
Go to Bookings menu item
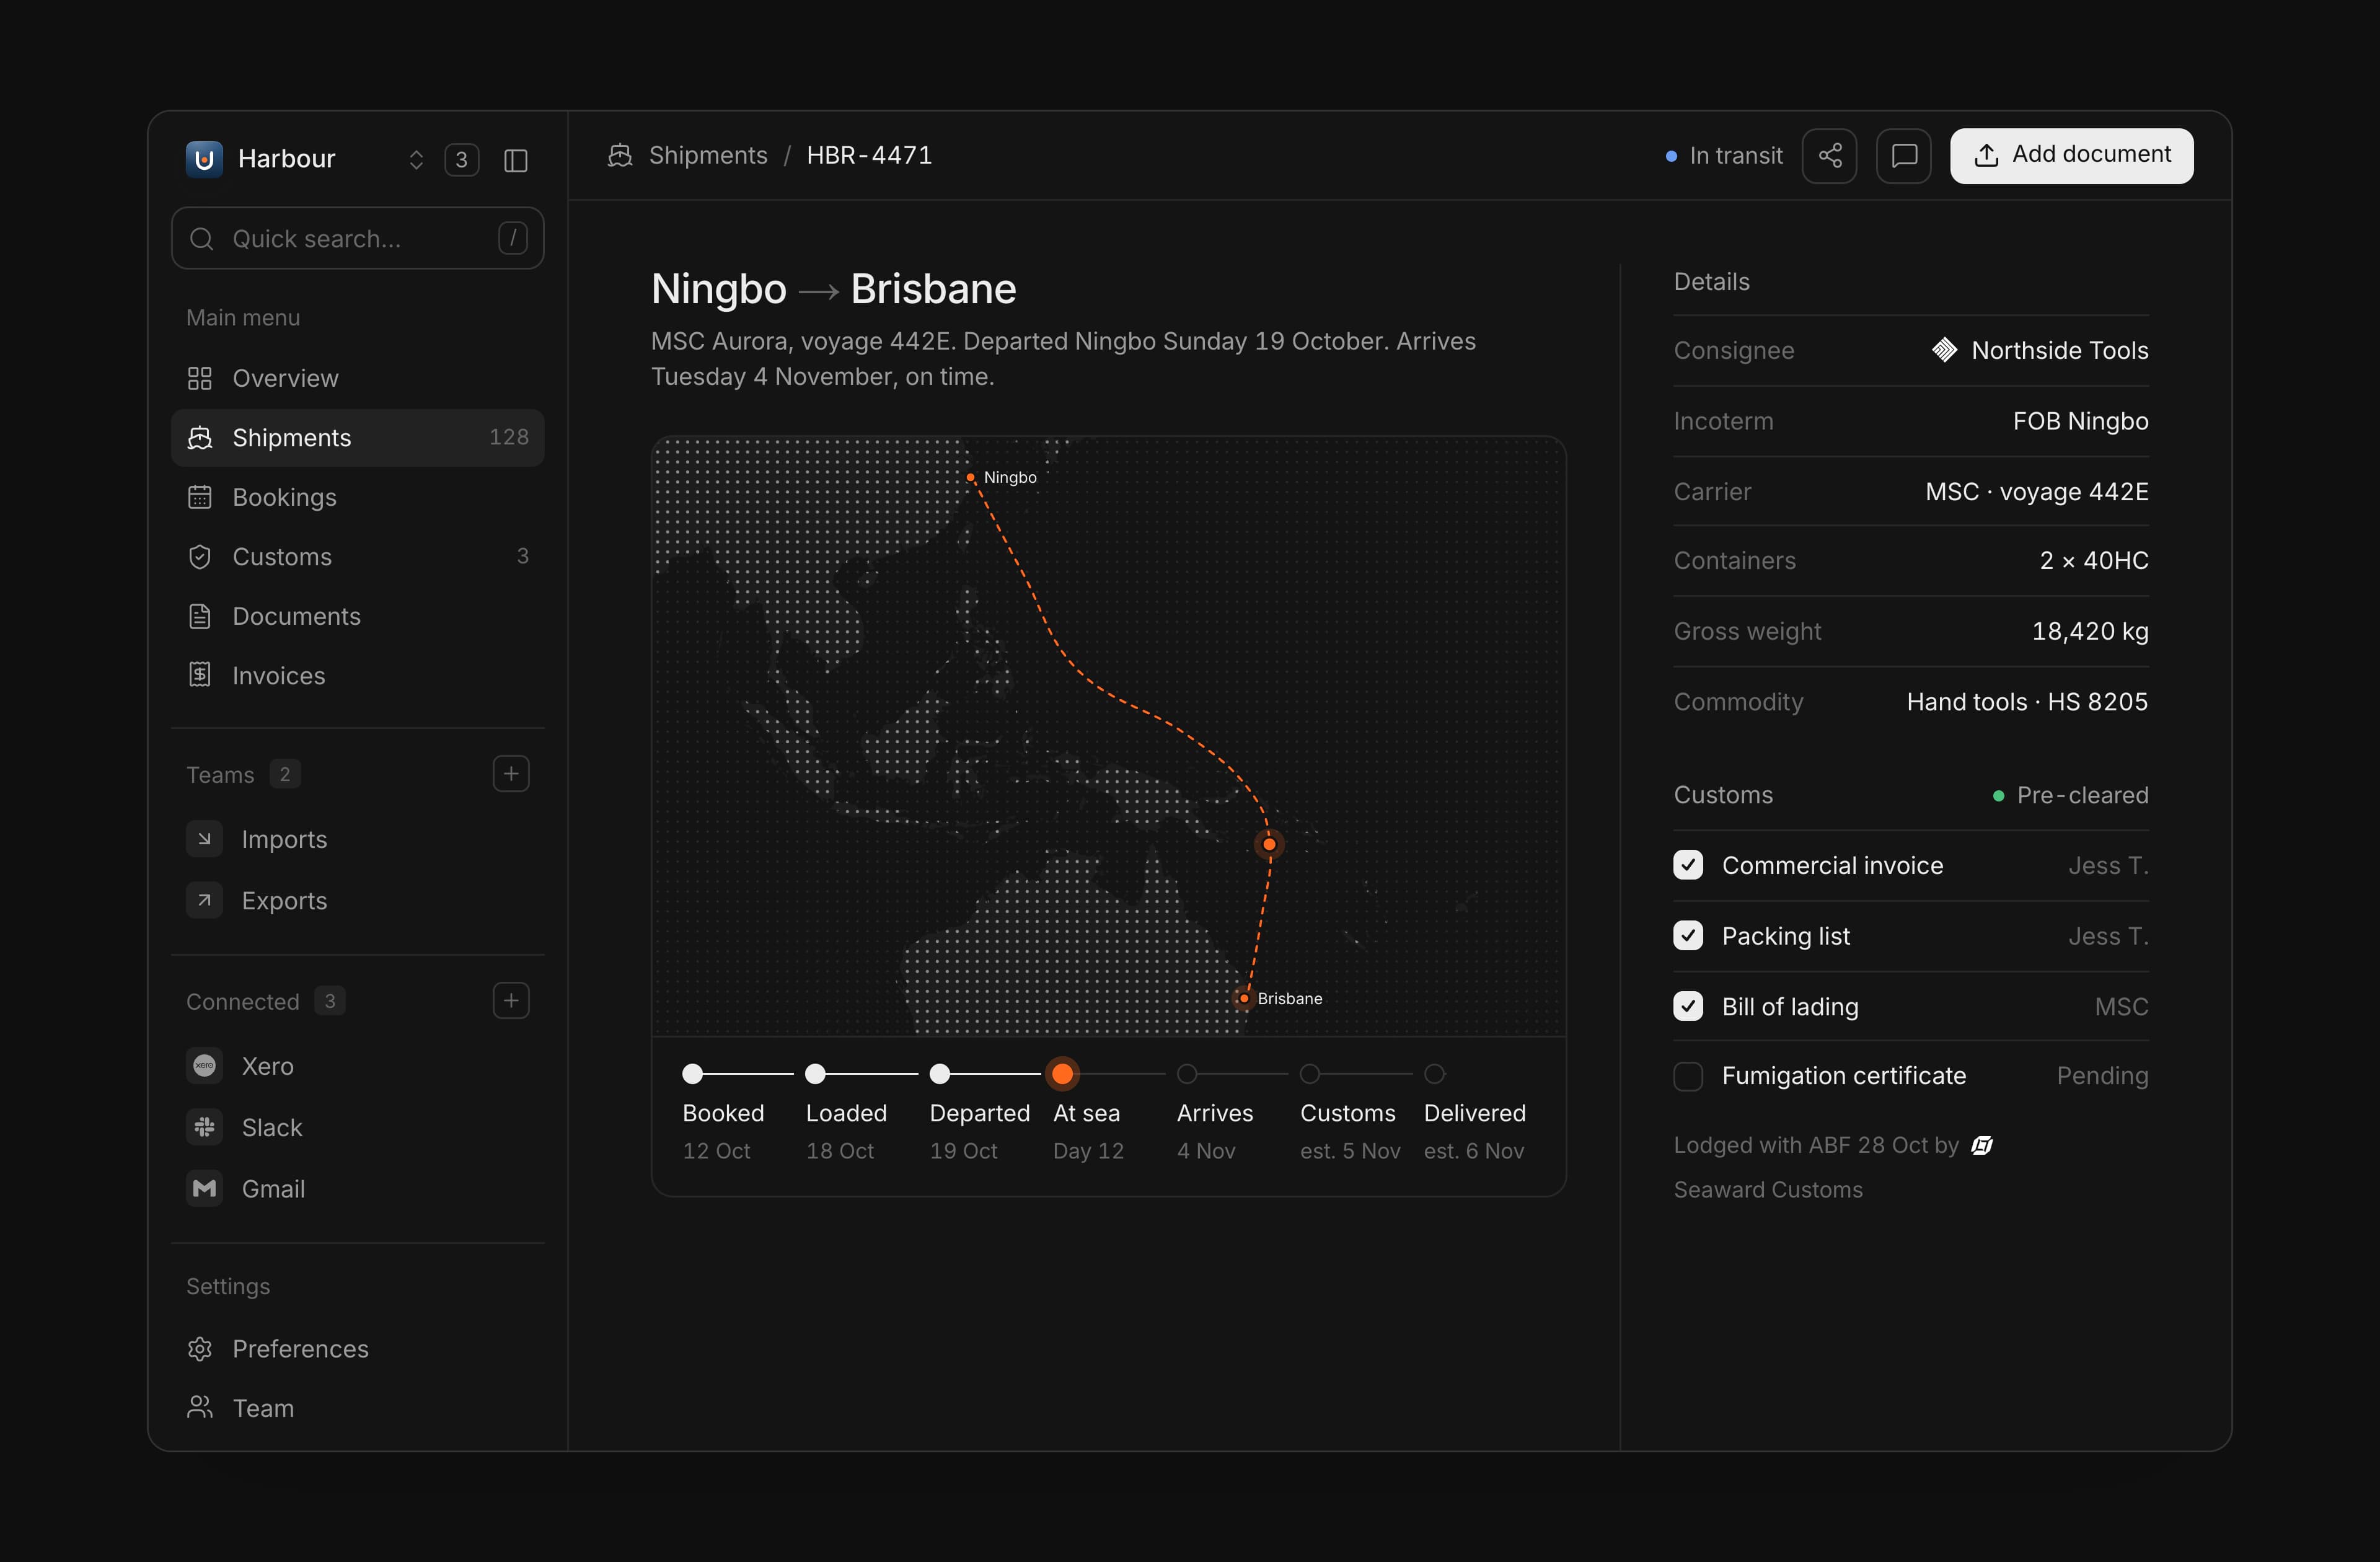[358, 497]
